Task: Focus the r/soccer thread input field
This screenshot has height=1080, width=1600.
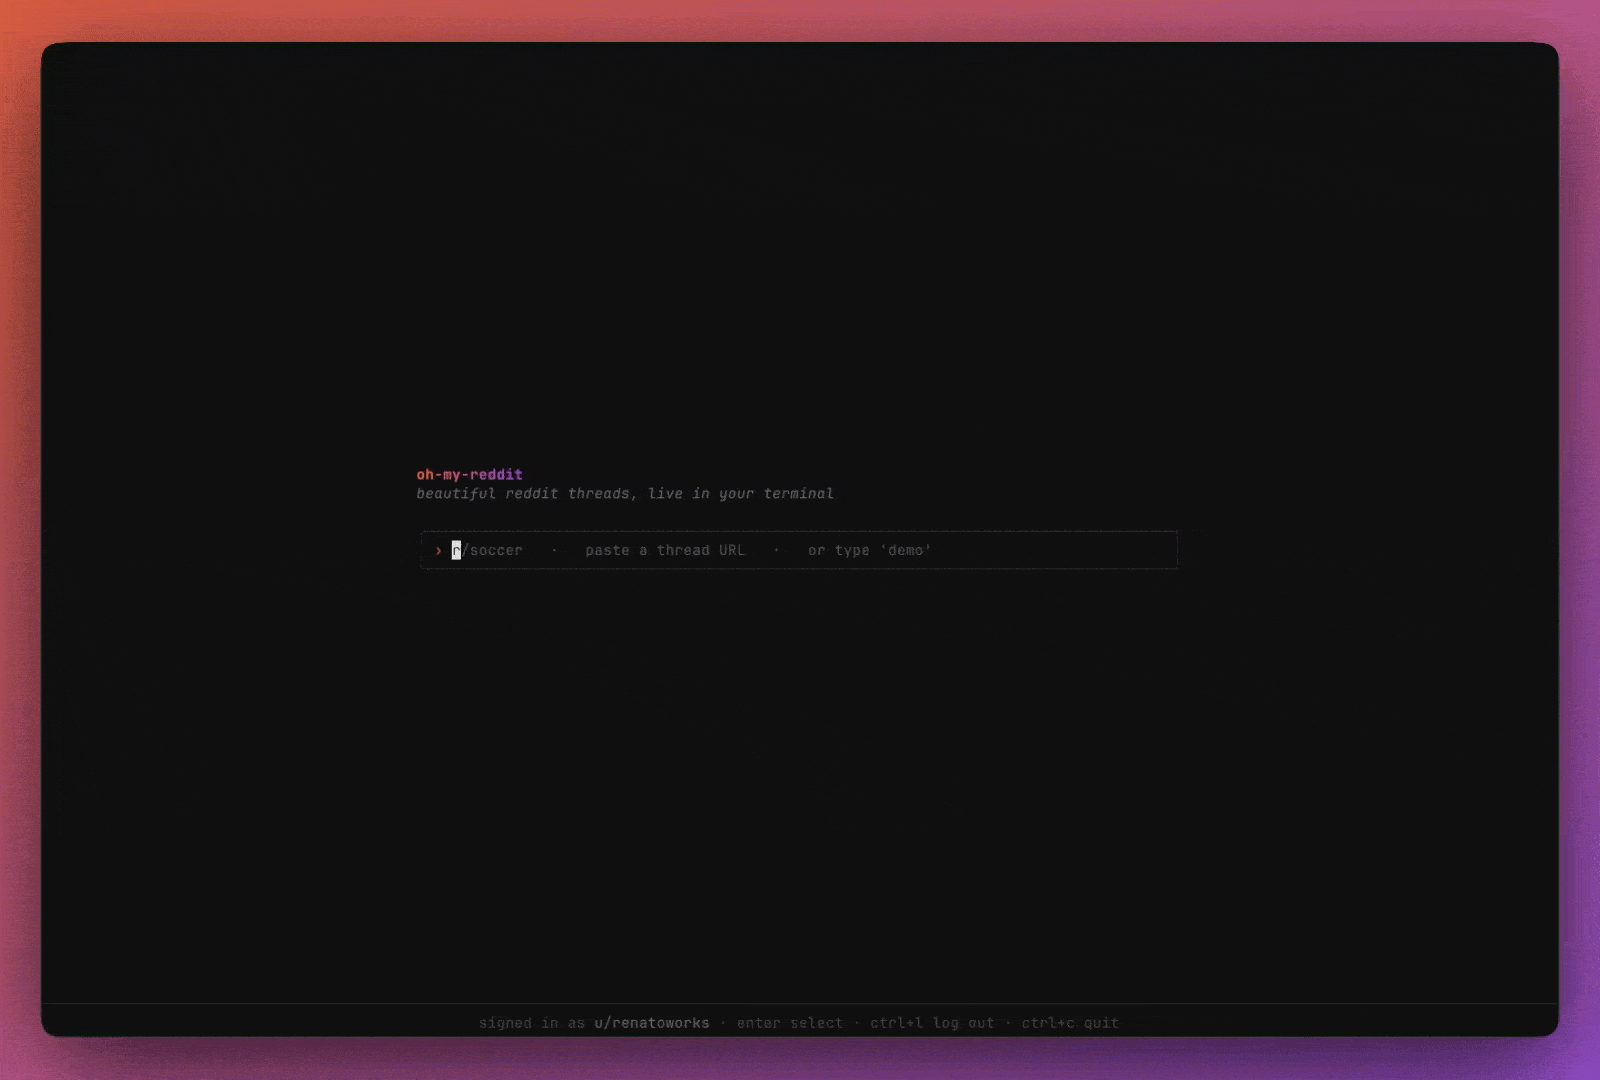Action: (x=798, y=550)
